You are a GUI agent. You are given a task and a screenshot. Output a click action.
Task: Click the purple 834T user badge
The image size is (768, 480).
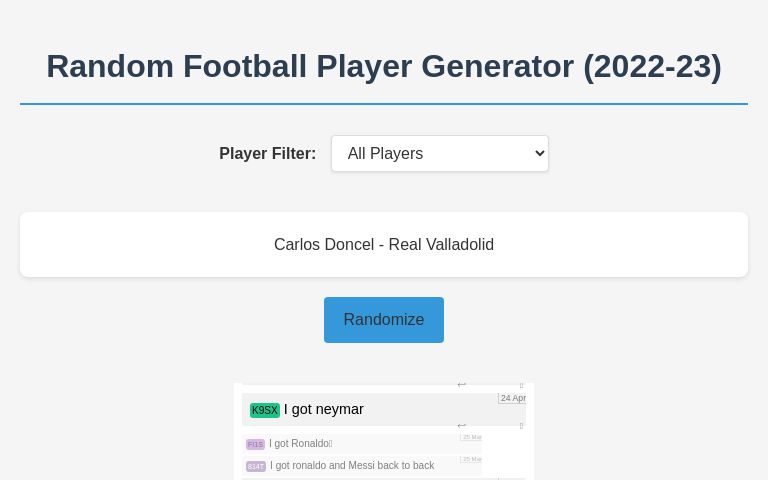point(256,466)
